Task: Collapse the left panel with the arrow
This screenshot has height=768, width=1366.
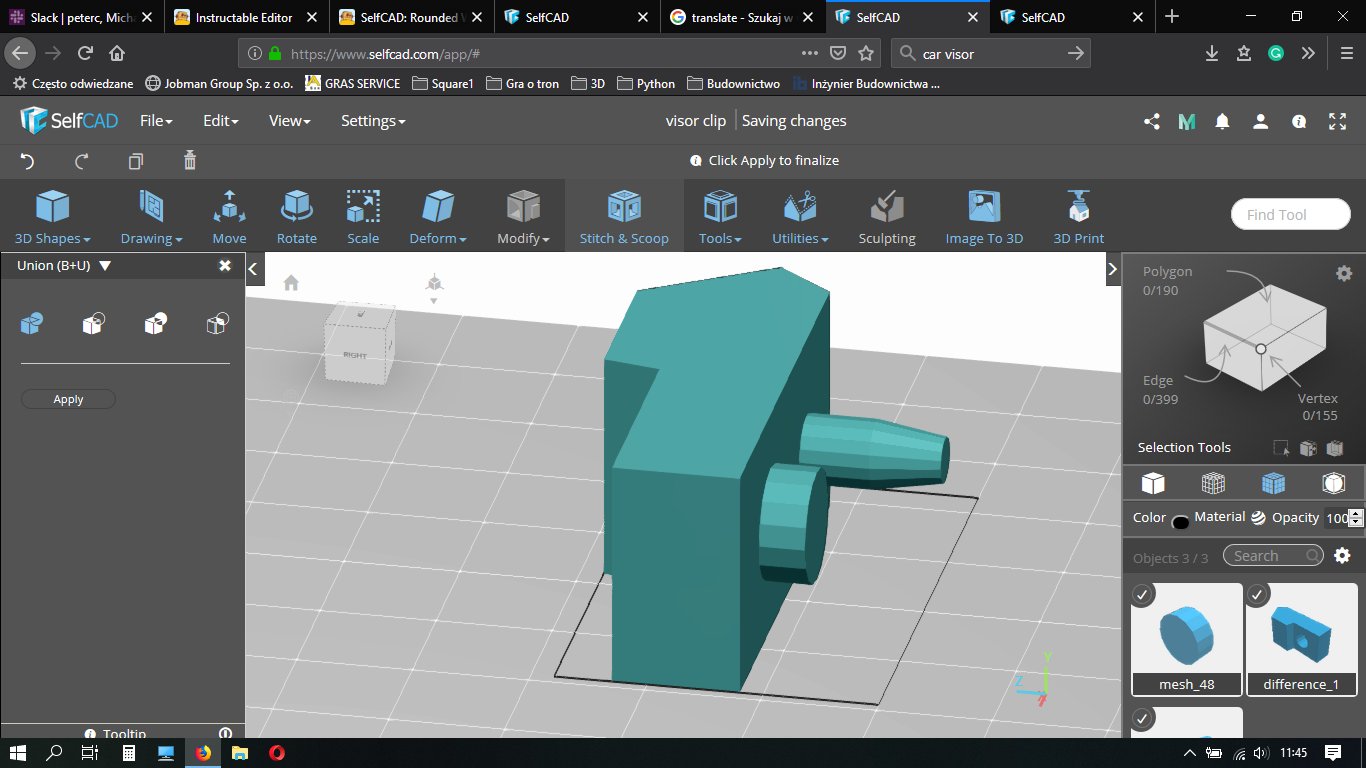Action: (254, 269)
